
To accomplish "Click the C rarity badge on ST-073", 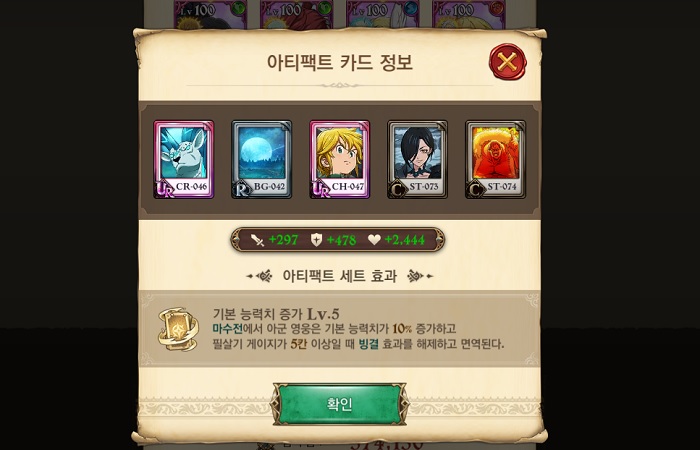I will pos(397,189).
